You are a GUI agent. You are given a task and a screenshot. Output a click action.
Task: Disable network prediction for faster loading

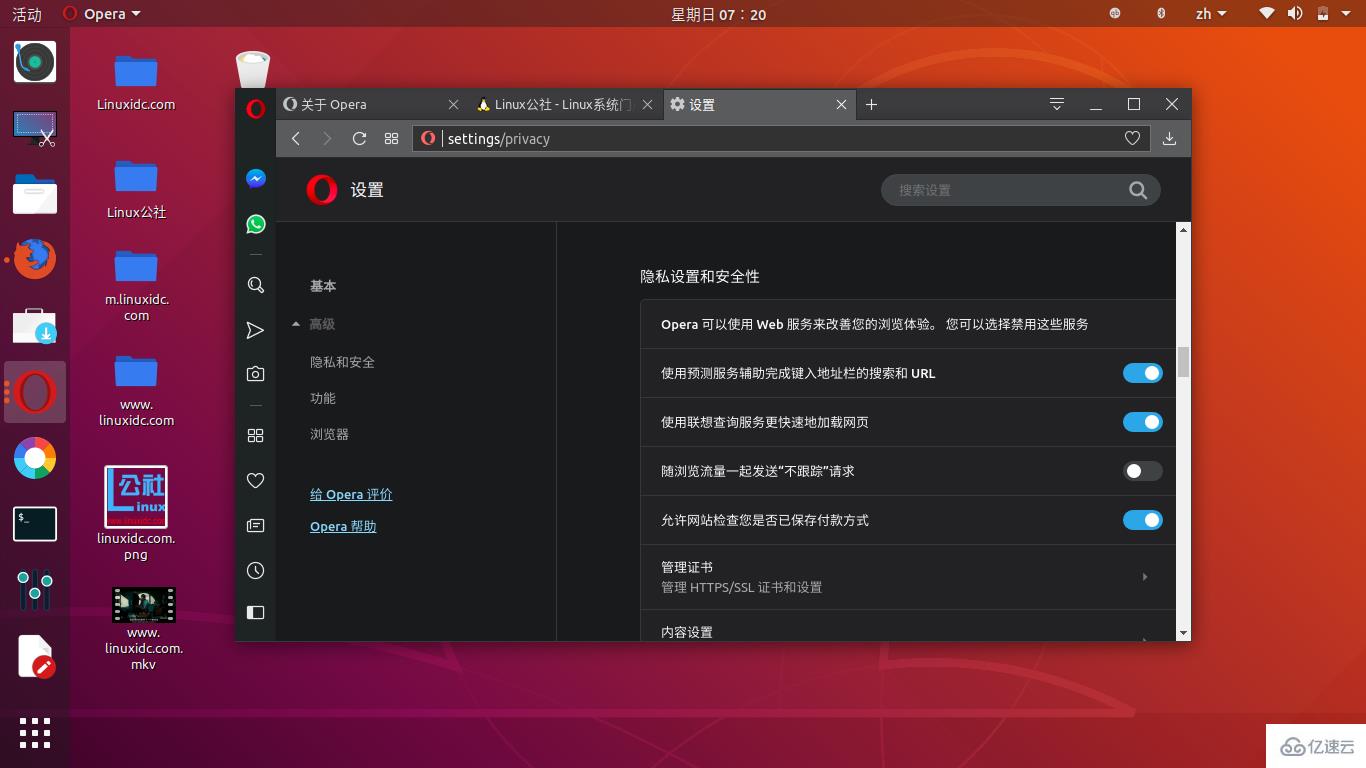(x=1143, y=422)
